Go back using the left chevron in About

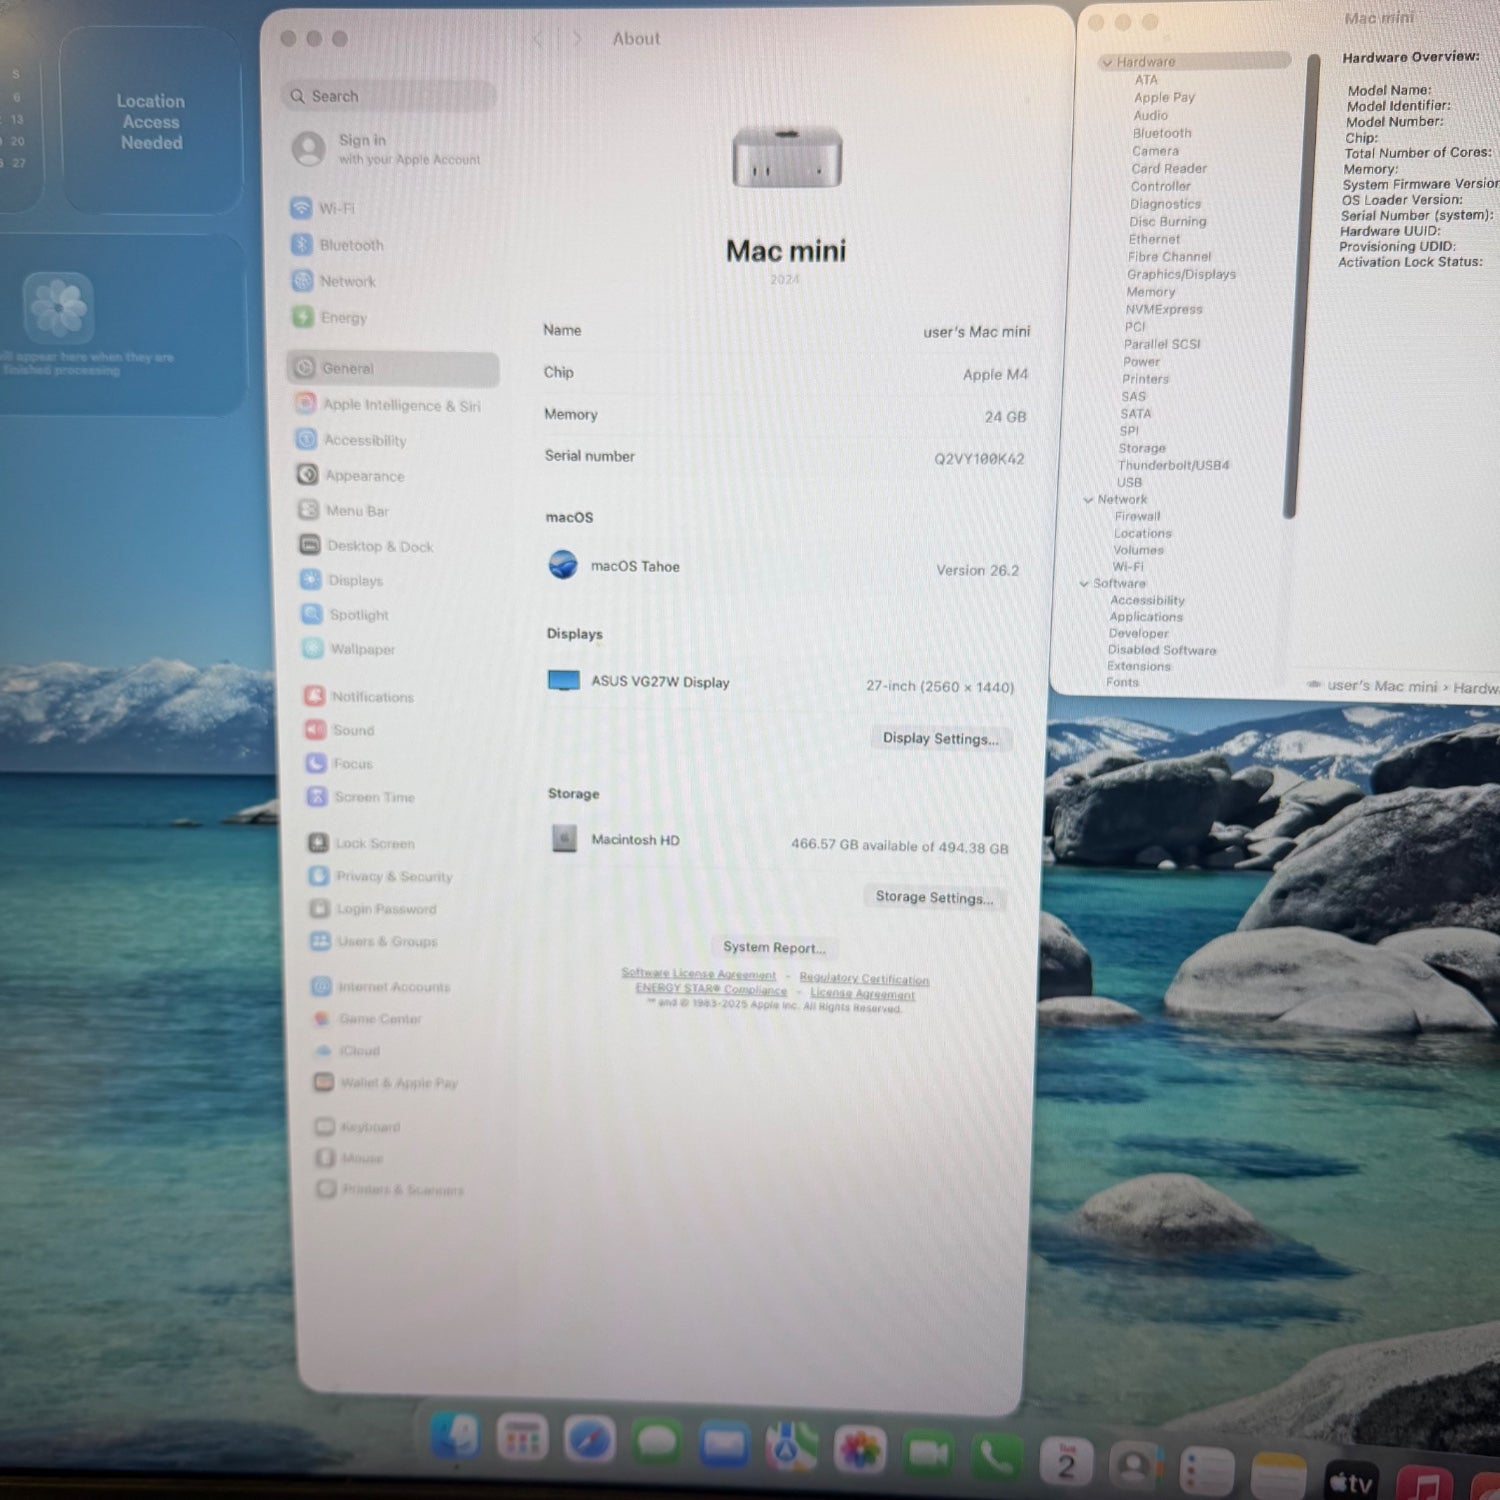[537, 39]
